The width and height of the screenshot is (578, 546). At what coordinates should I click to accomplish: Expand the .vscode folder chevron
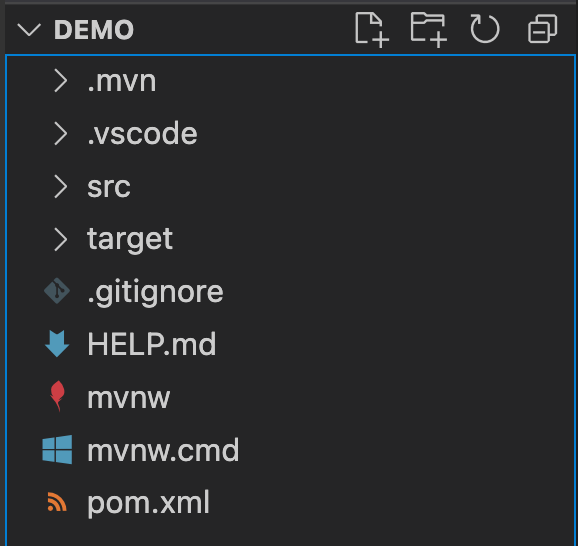click(x=60, y=133)
